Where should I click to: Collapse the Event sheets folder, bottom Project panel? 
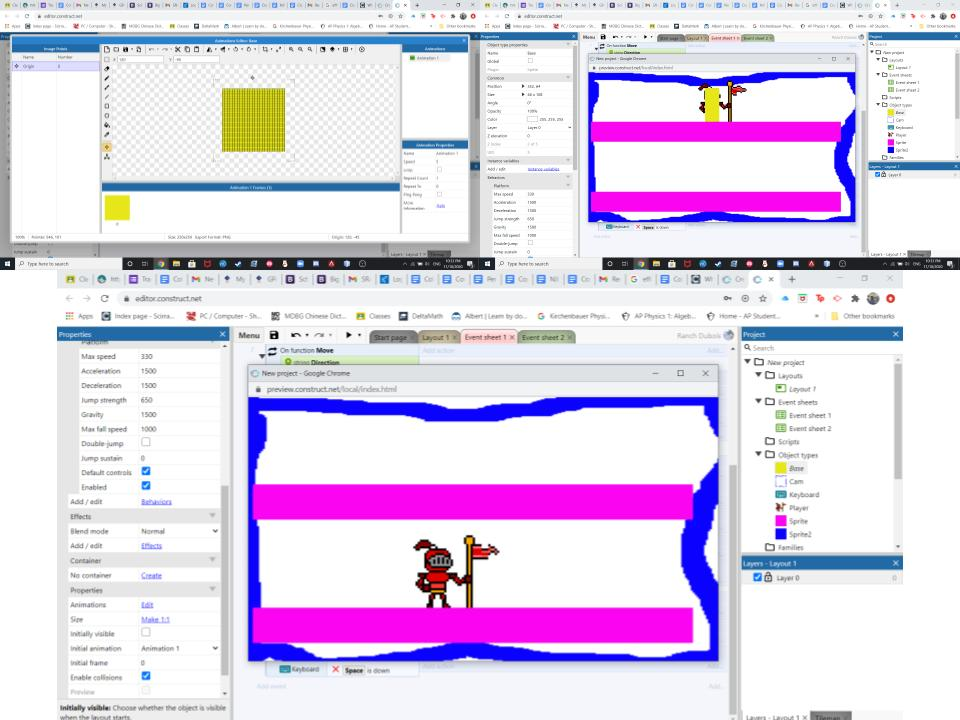tap(759, 402)
